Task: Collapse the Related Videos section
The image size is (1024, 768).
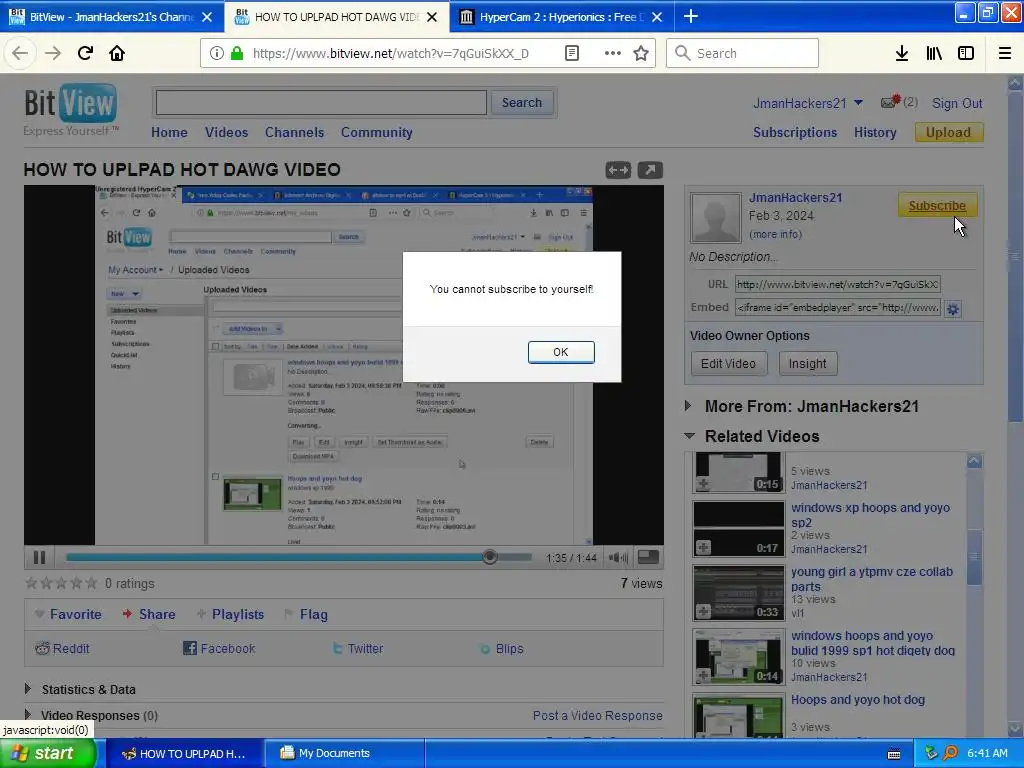Action: [689, 436]
